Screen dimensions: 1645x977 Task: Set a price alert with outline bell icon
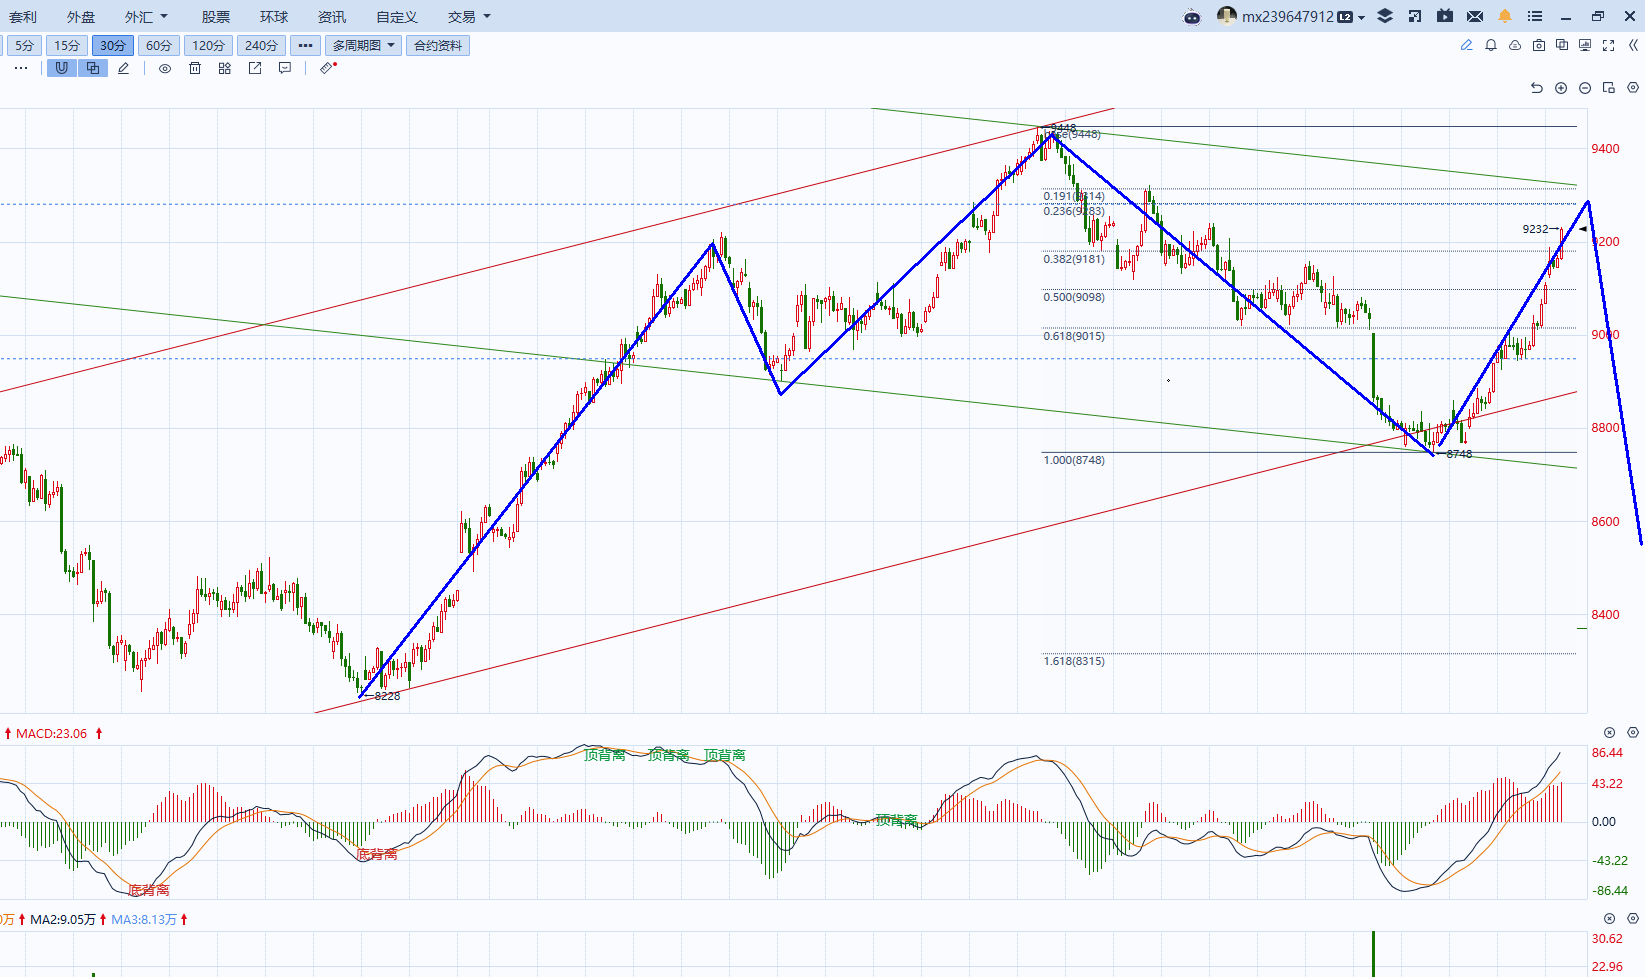coord(1491,45)
